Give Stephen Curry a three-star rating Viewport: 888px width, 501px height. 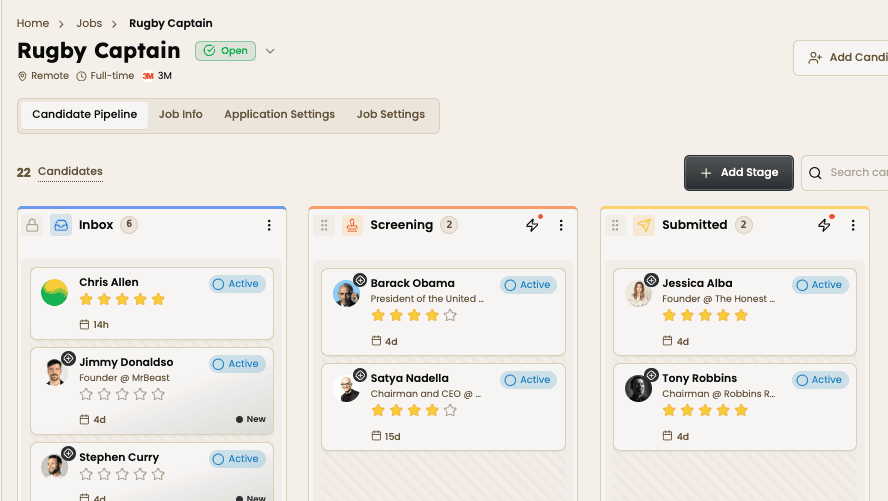coord(122,474)
